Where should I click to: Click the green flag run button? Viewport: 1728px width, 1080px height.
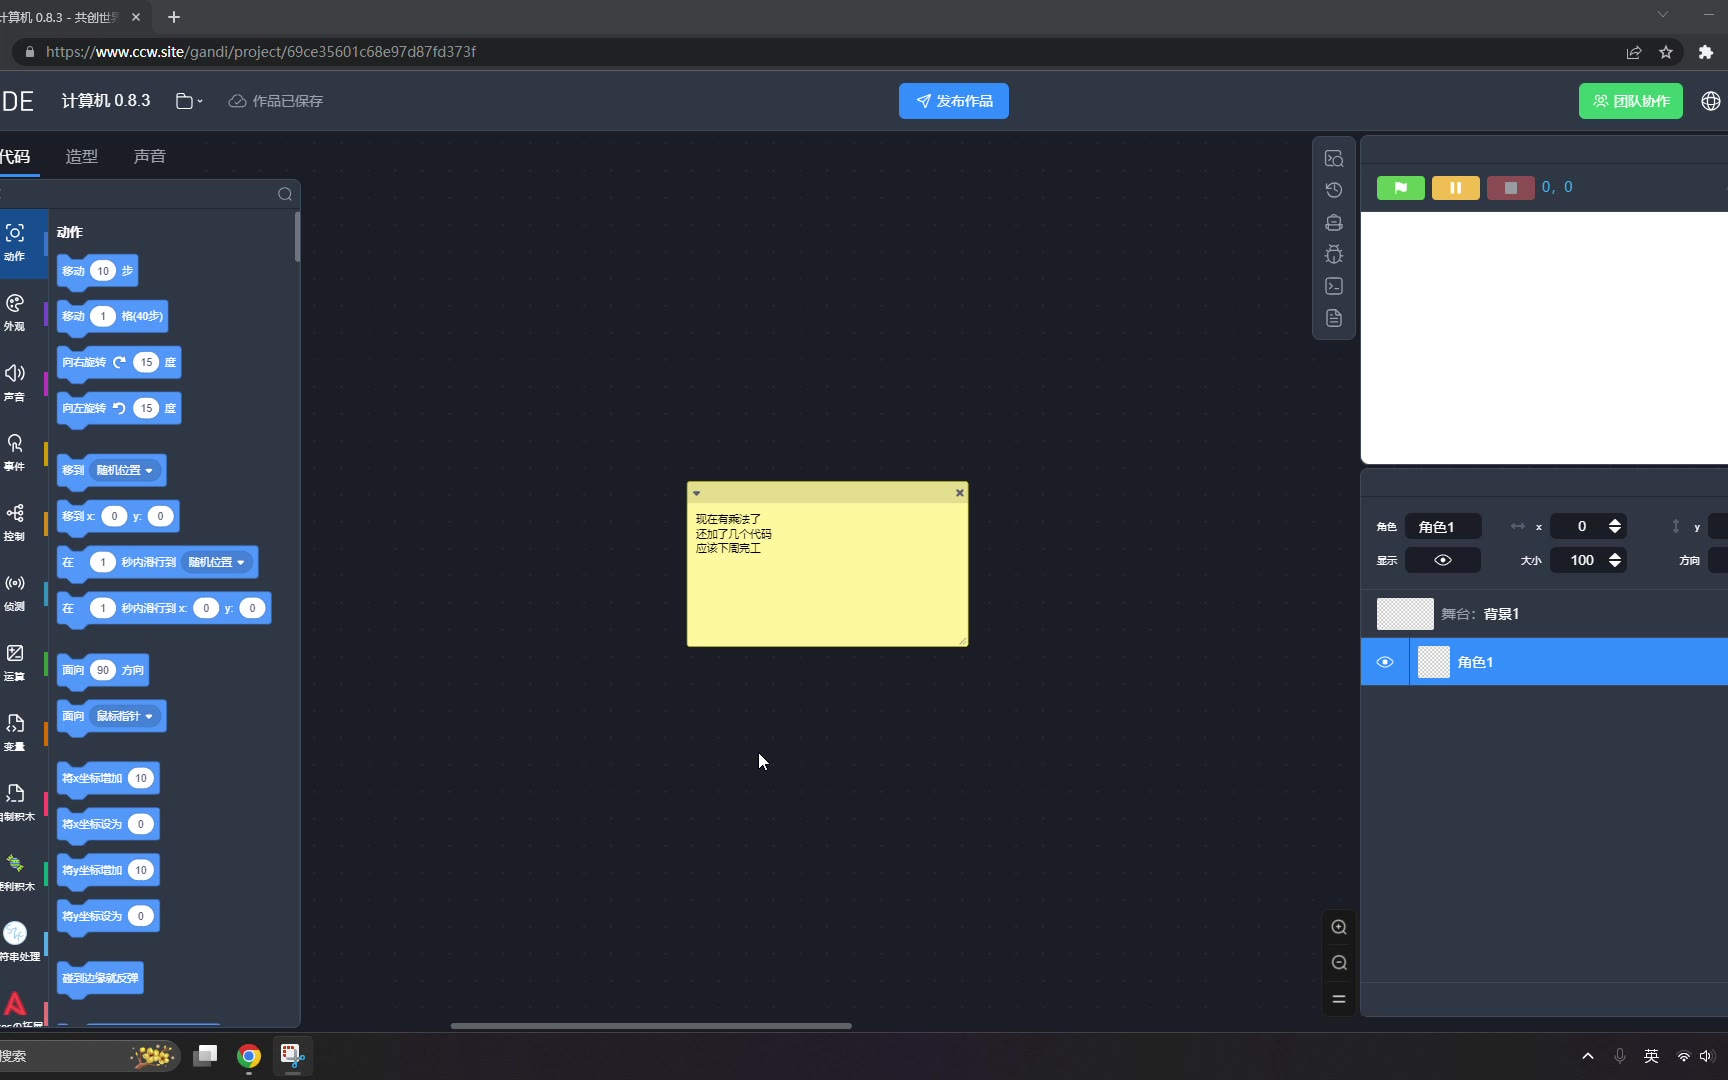coord(1400,188)
